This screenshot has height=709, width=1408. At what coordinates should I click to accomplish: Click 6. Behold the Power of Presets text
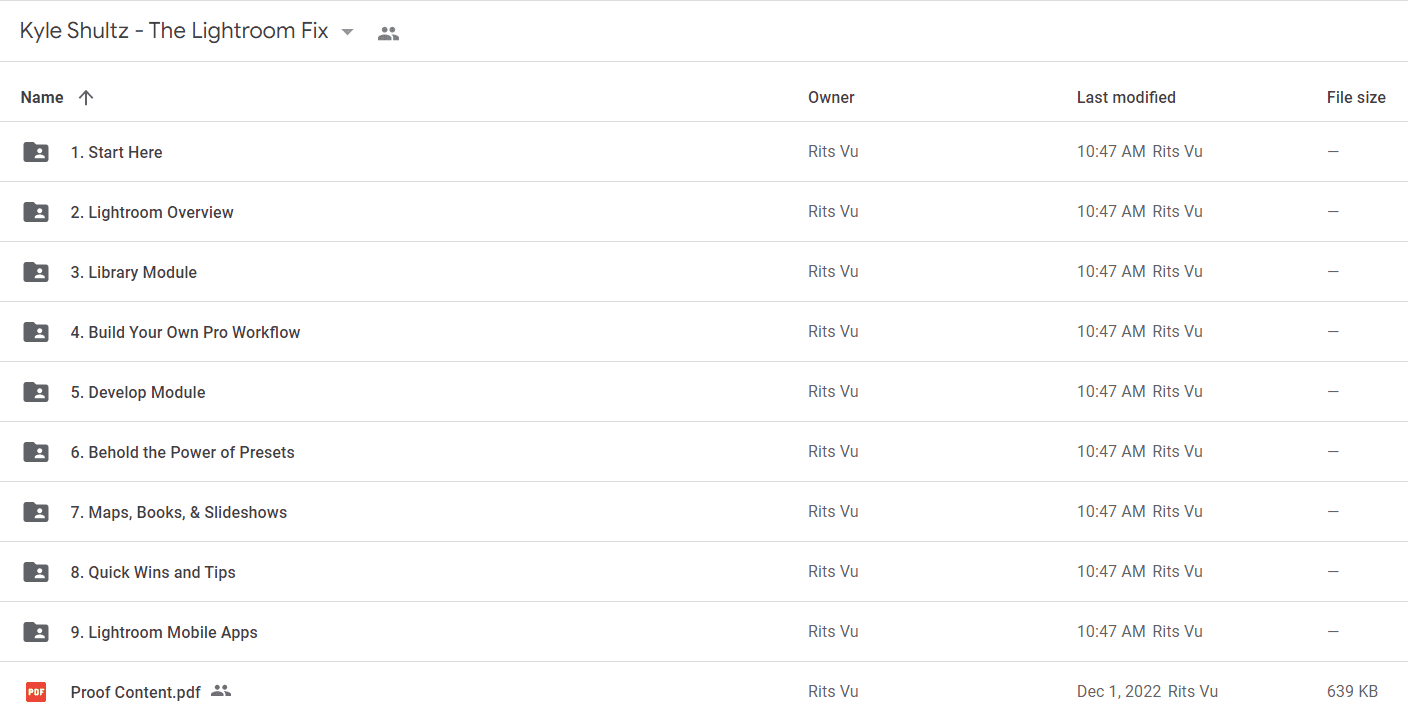[x=183, y=452]
